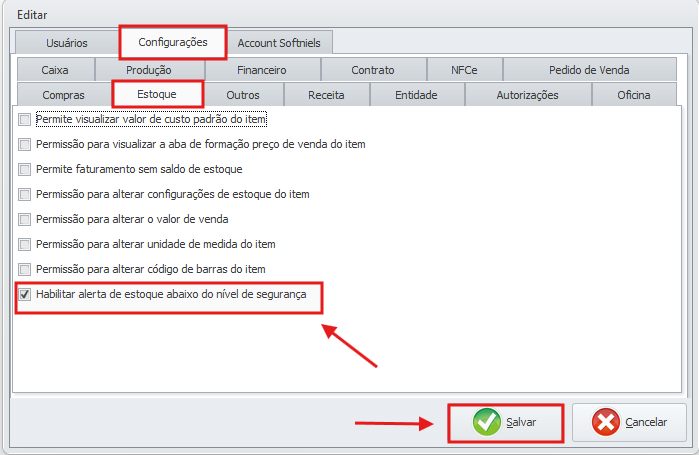
Task: Open the Account Softniels tab
Action: click(x=280, y=43)
